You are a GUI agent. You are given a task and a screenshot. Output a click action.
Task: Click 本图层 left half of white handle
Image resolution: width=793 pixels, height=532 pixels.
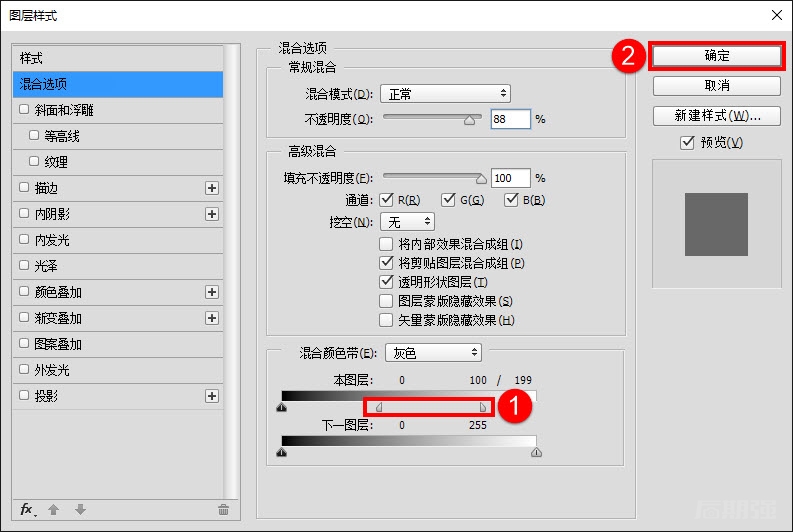[379, 407]
